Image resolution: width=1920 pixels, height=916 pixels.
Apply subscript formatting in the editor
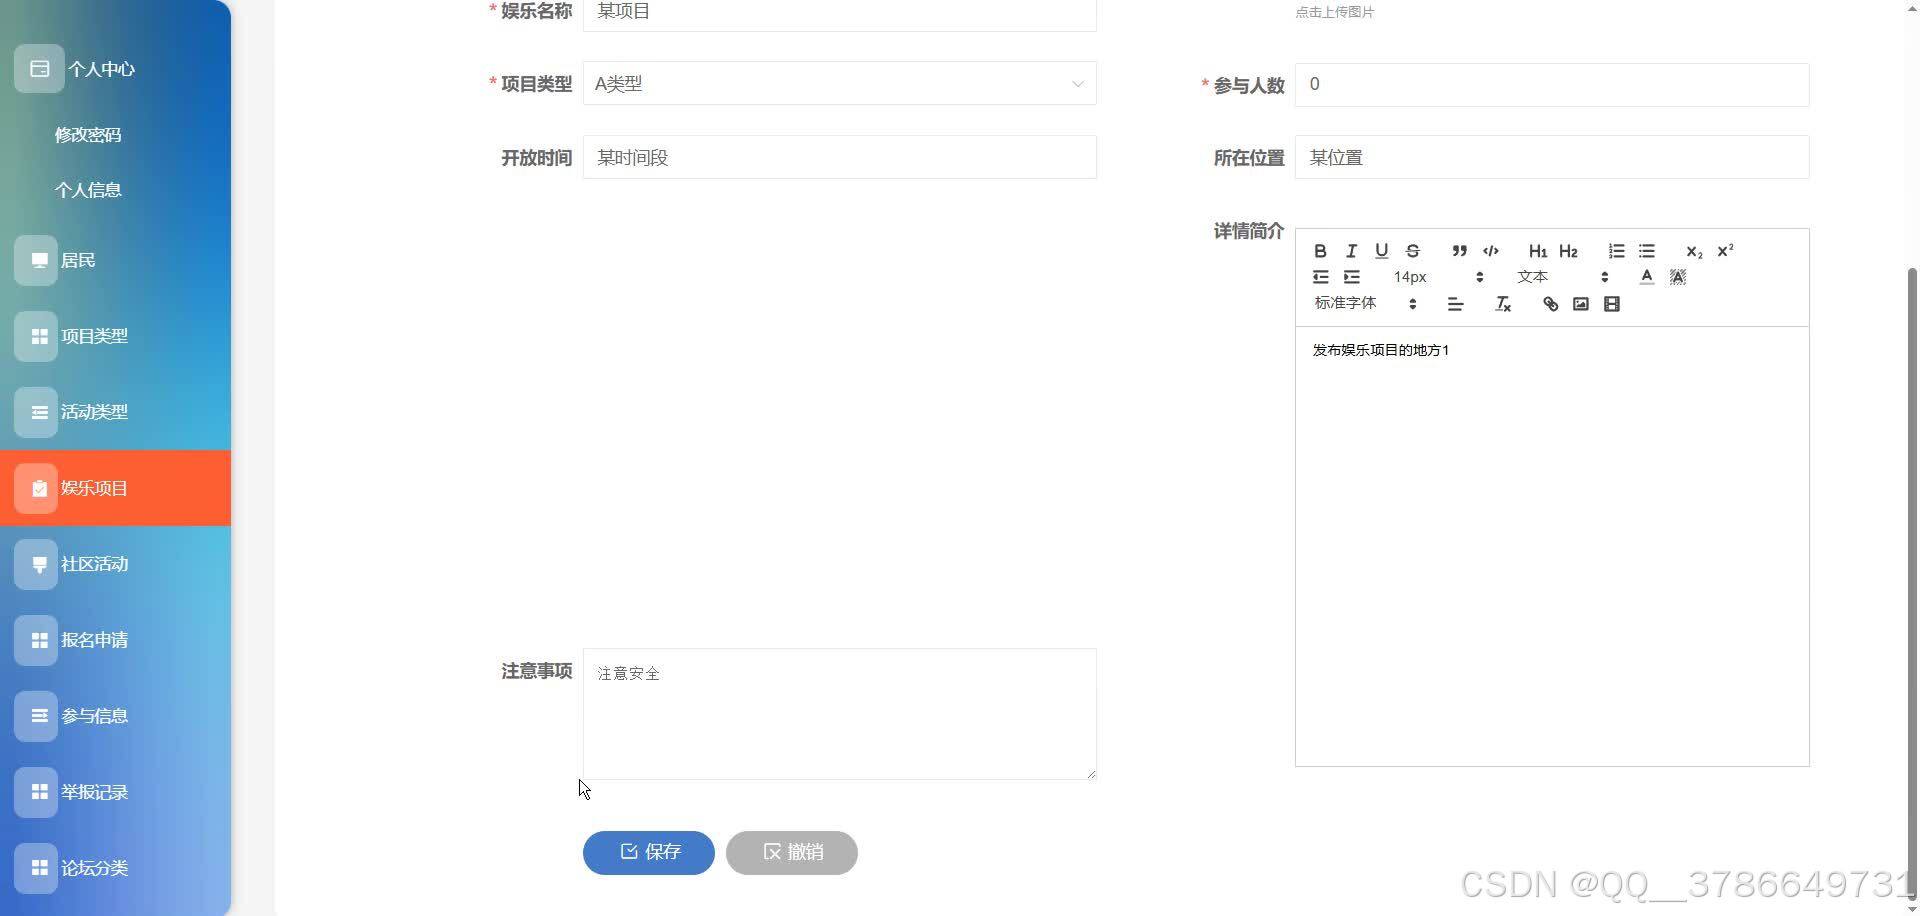(x=1694, y=251)
